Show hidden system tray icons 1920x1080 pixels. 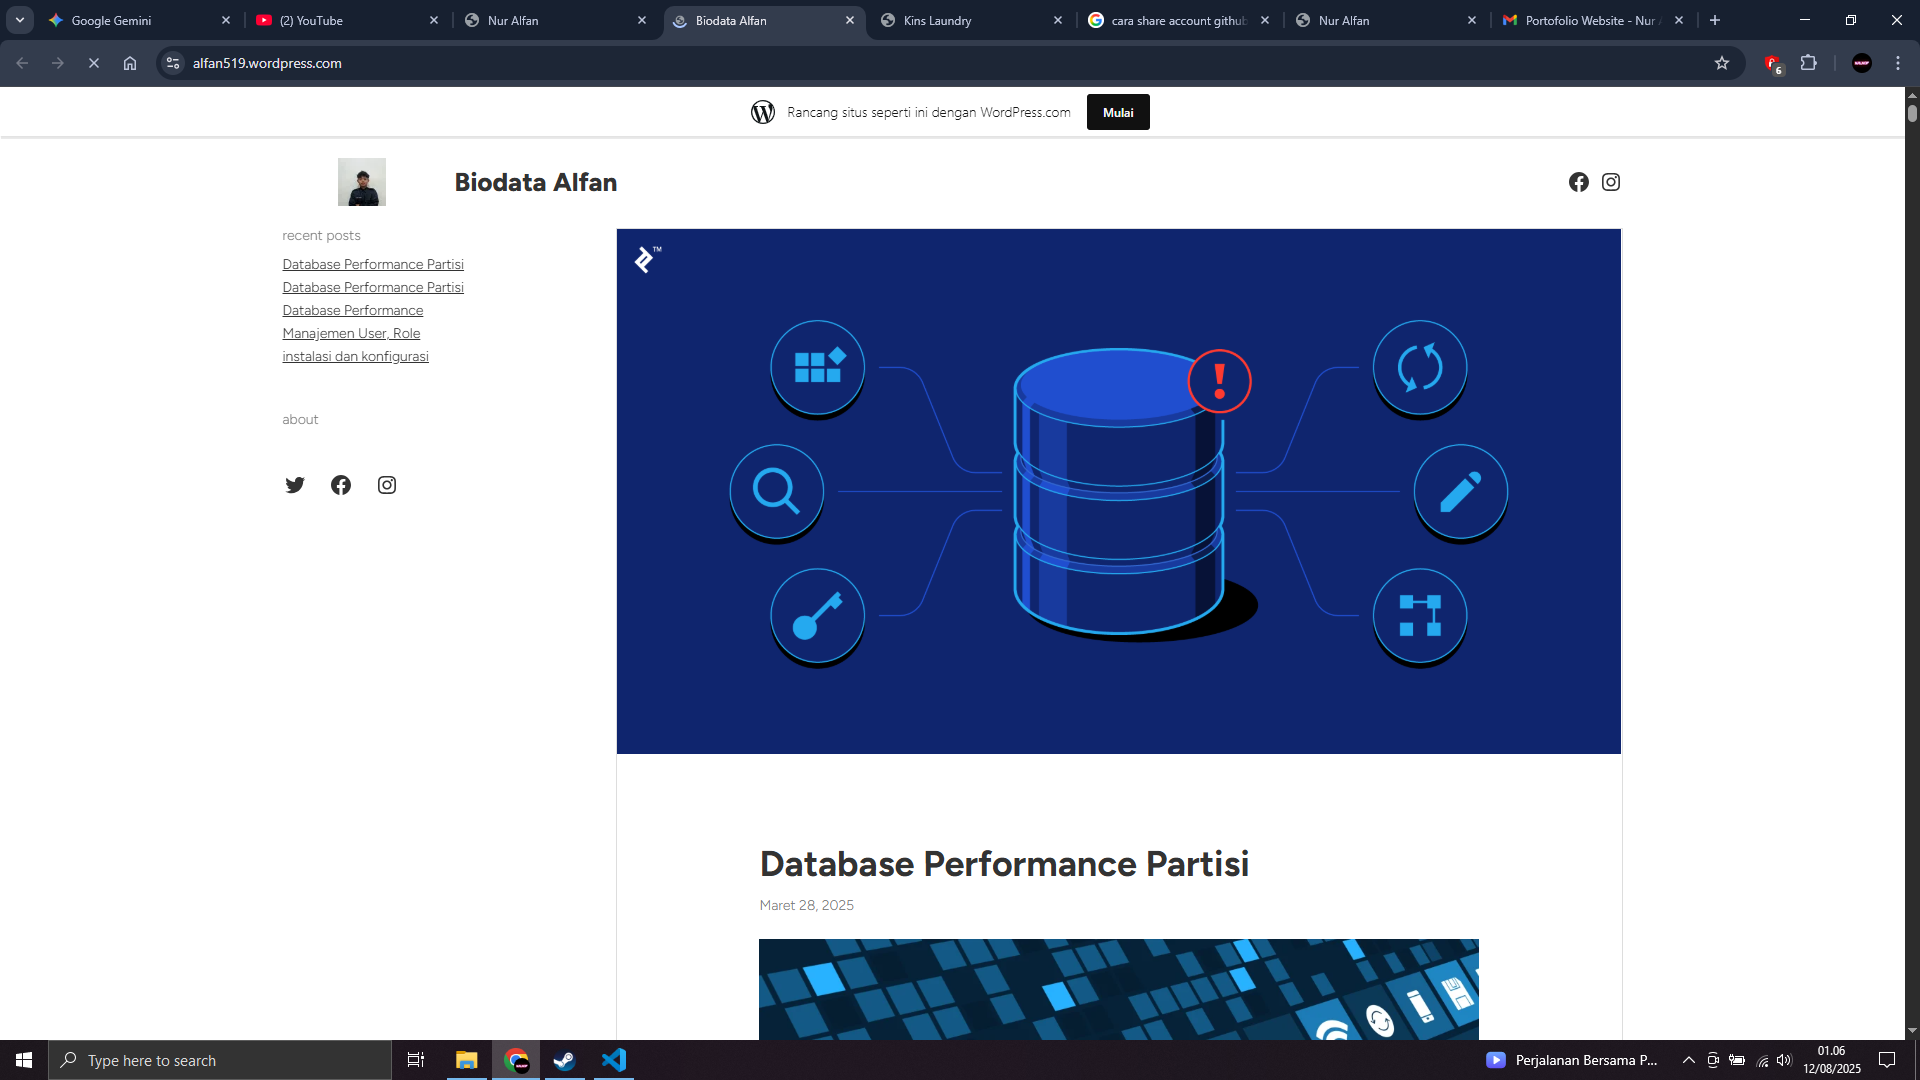tap(1689, 1060)
